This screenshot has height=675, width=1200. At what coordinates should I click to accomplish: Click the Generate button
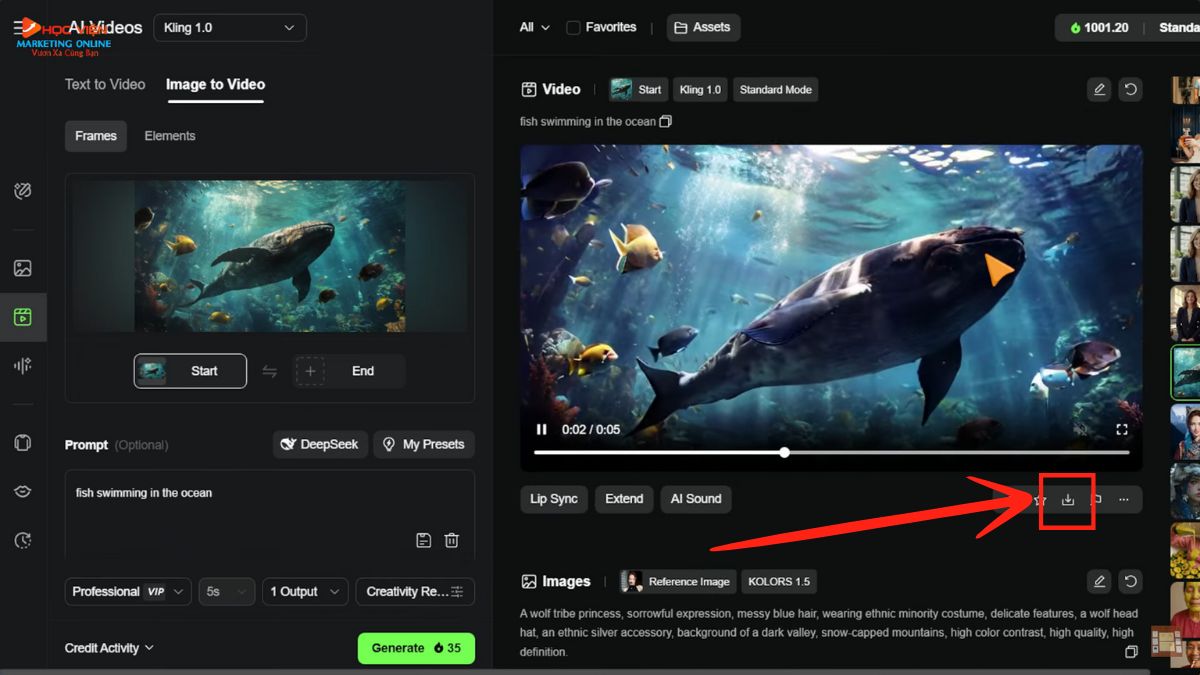(x=416, y=648)
